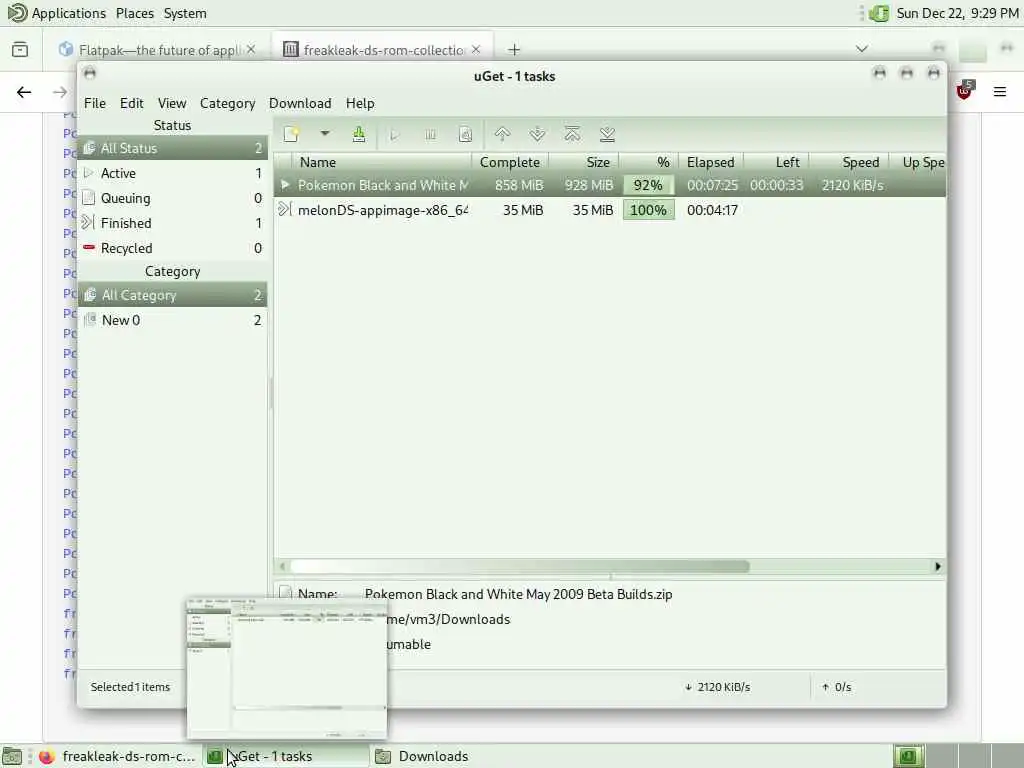Open a new browser tab with plus button
Image resolution: width=1024 pixels, height=768 pixels.
(x=514, y=50)
